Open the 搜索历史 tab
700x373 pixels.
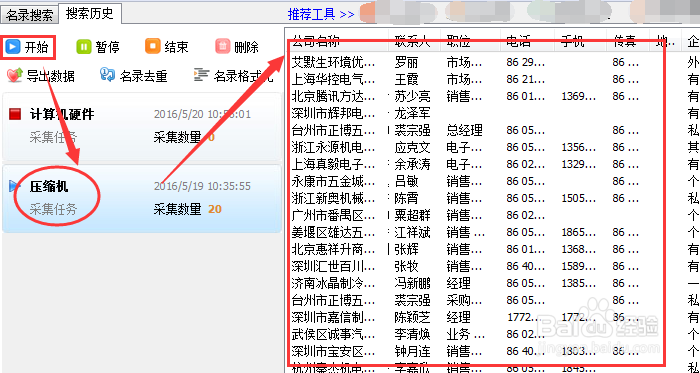point(90,13)
